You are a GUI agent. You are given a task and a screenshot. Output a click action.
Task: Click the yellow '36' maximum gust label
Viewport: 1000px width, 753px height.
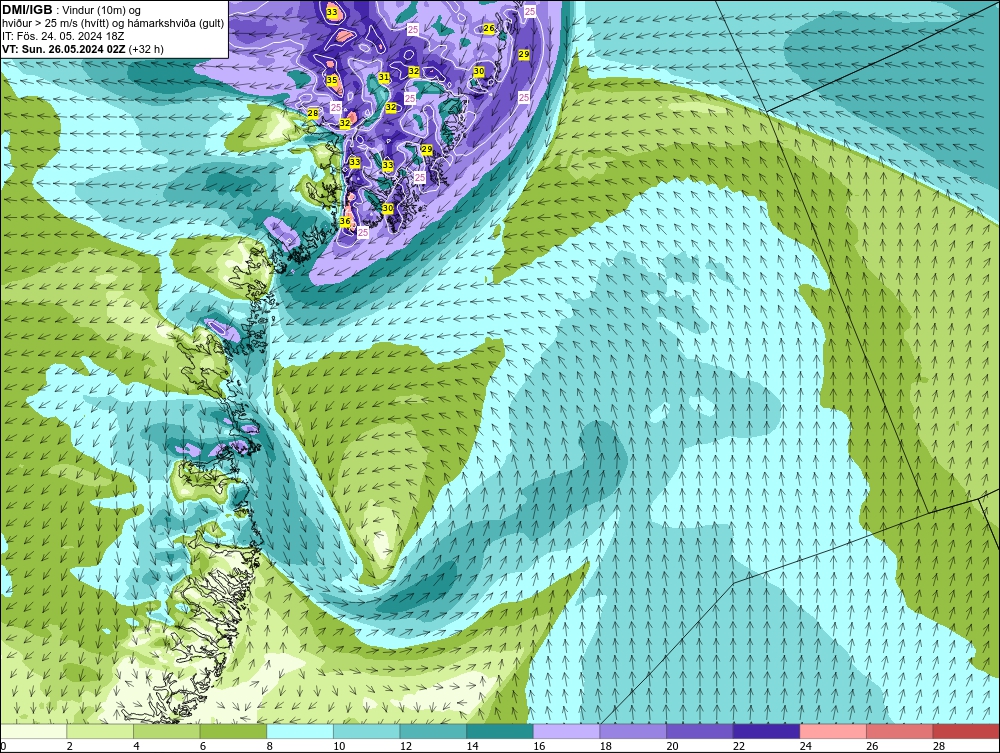pos(345,221)
